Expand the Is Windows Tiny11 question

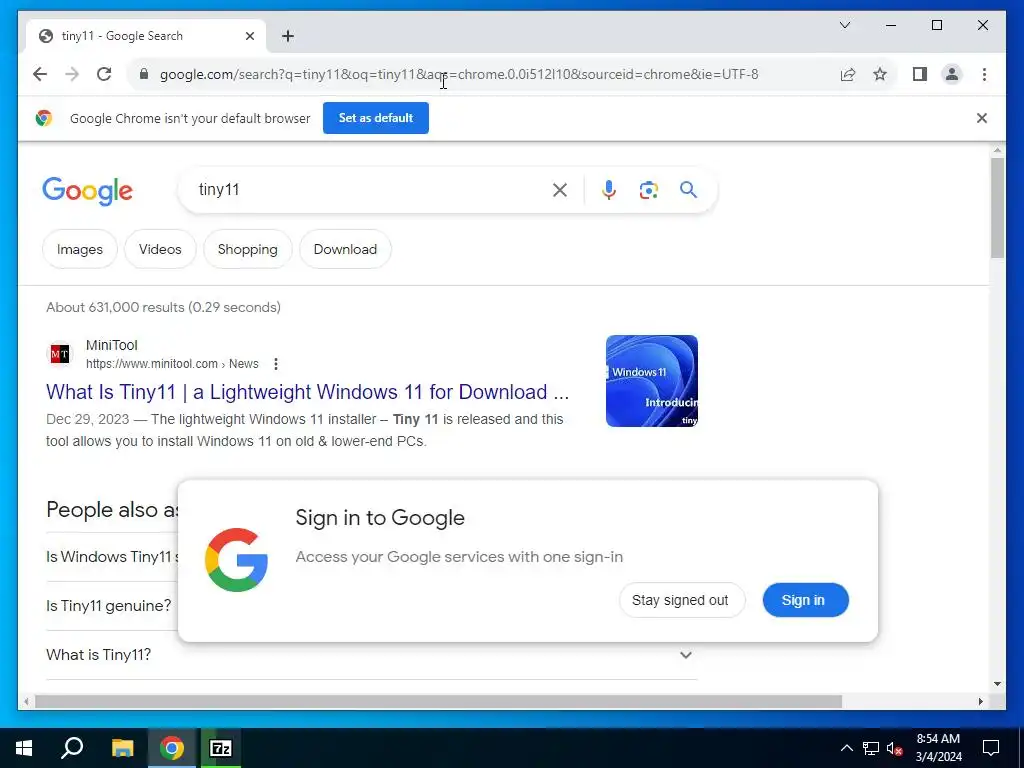click(110, 556)
